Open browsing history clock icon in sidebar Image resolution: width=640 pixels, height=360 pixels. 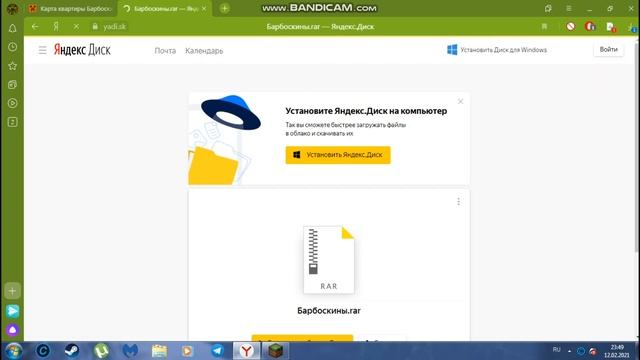click(13, 47)
